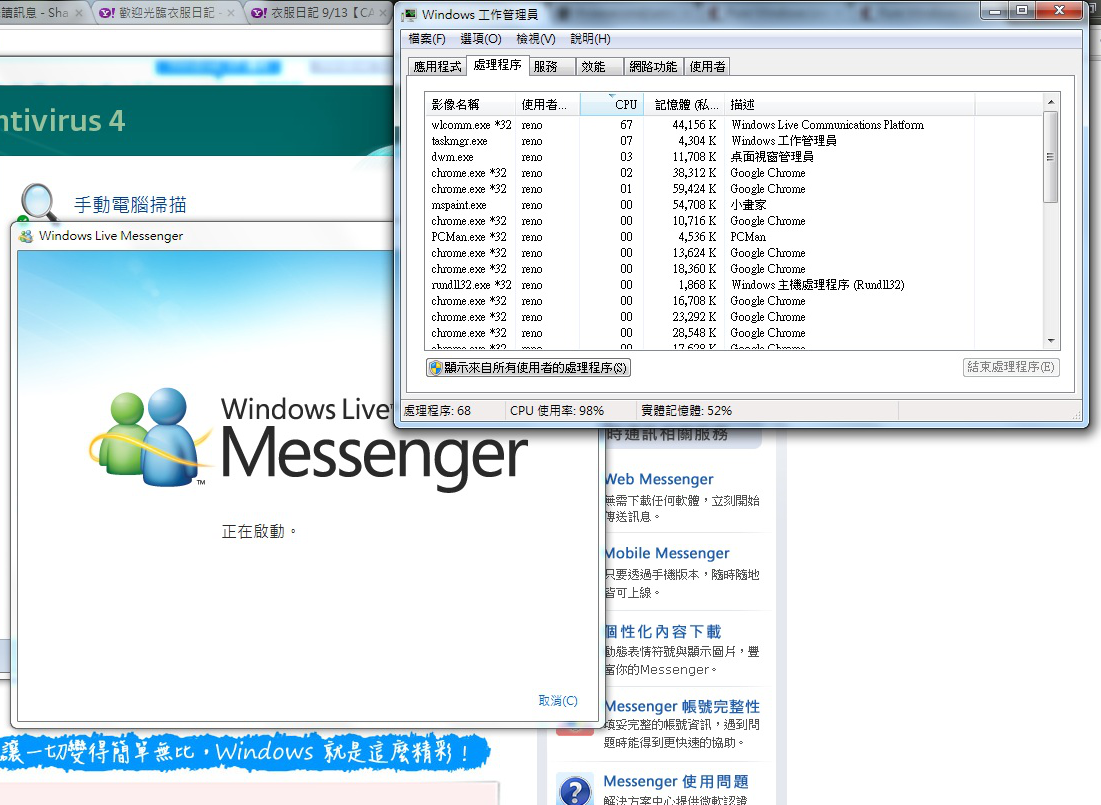Click the process list scroll-up arrow

point(1050,102)
